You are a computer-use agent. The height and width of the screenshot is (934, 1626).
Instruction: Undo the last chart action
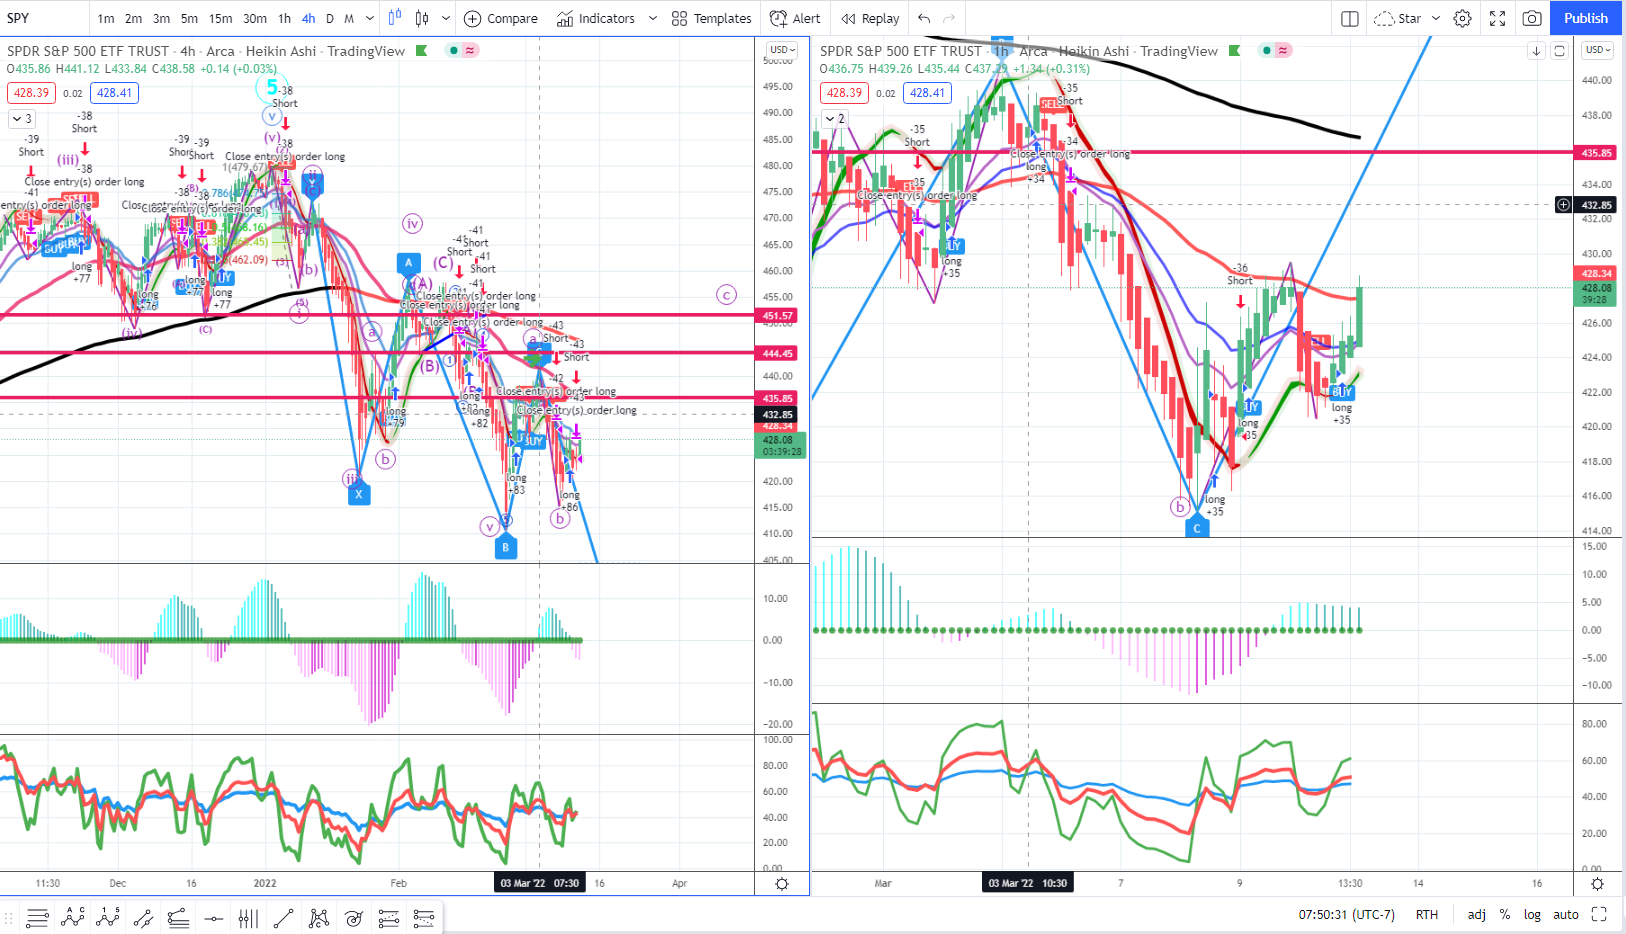point(924,18)
